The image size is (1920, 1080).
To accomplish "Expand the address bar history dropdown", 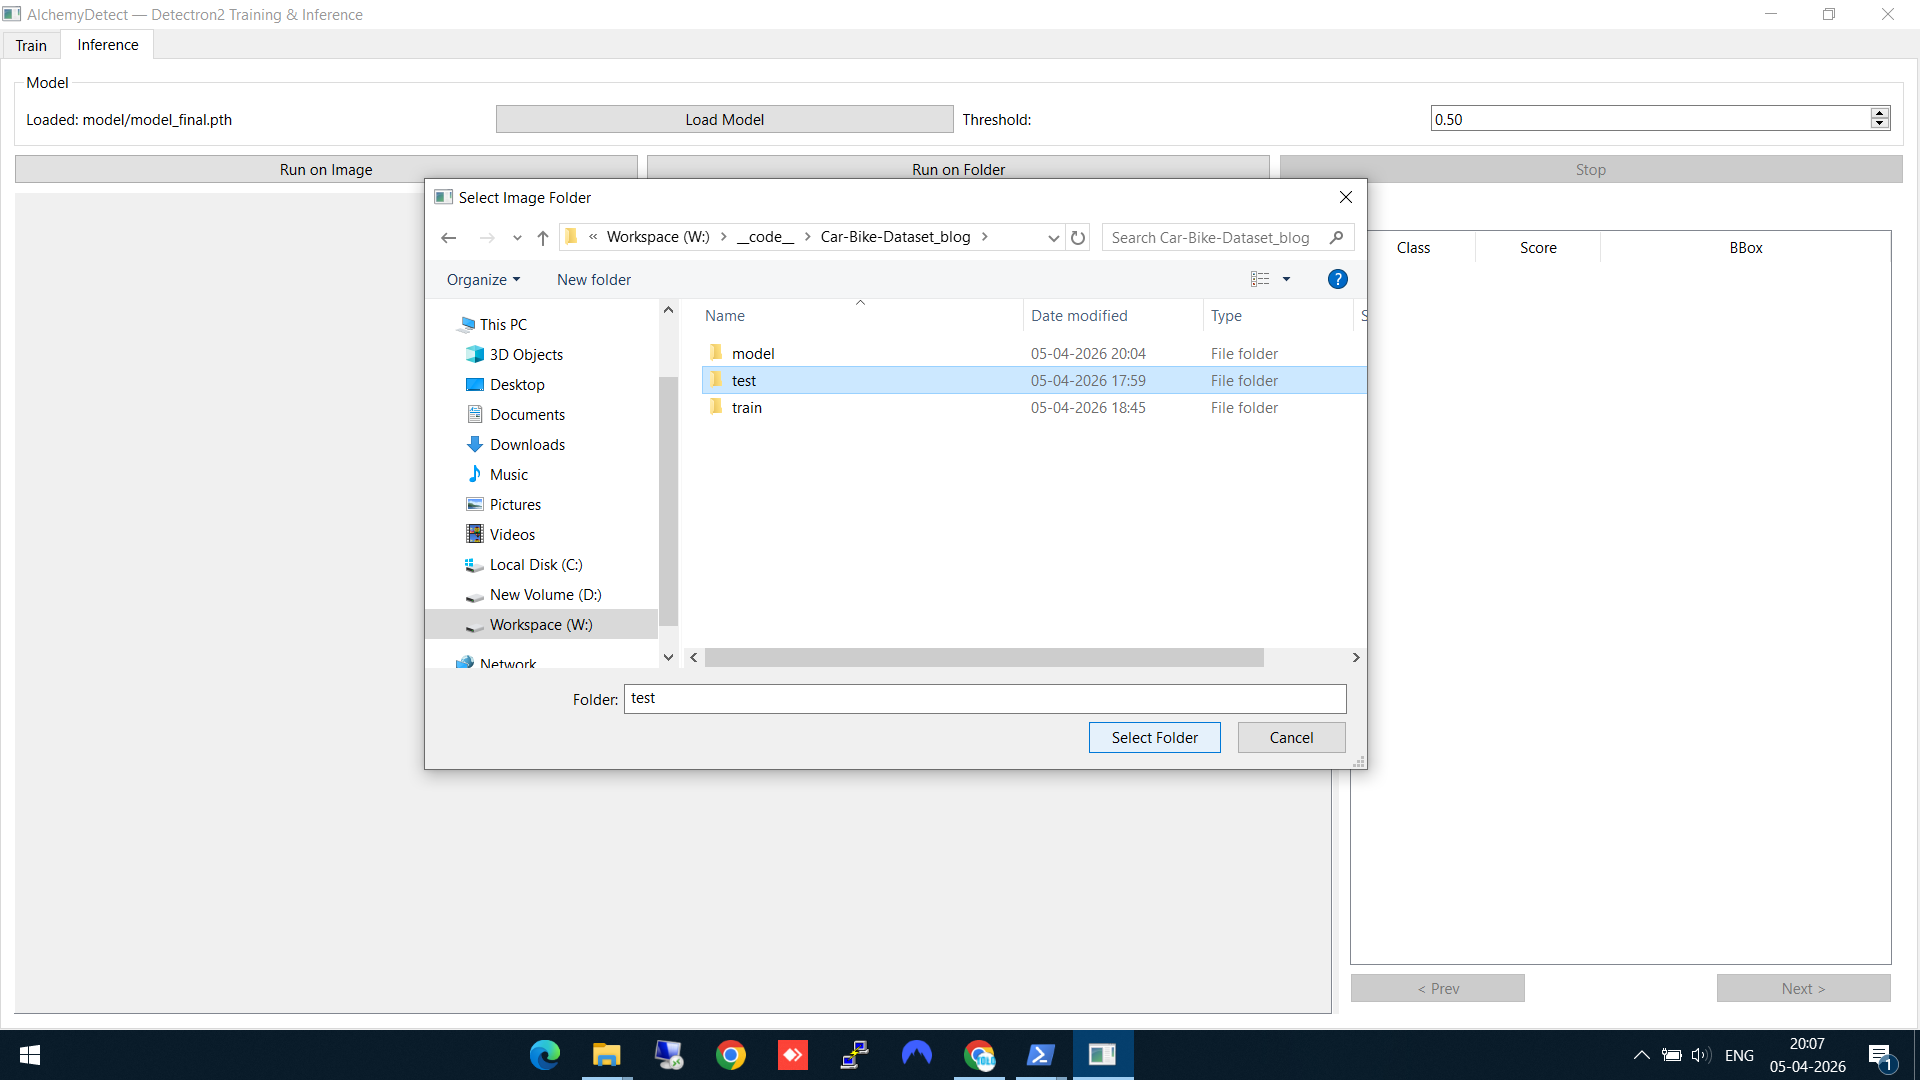I will click(x=1053, y=238).
